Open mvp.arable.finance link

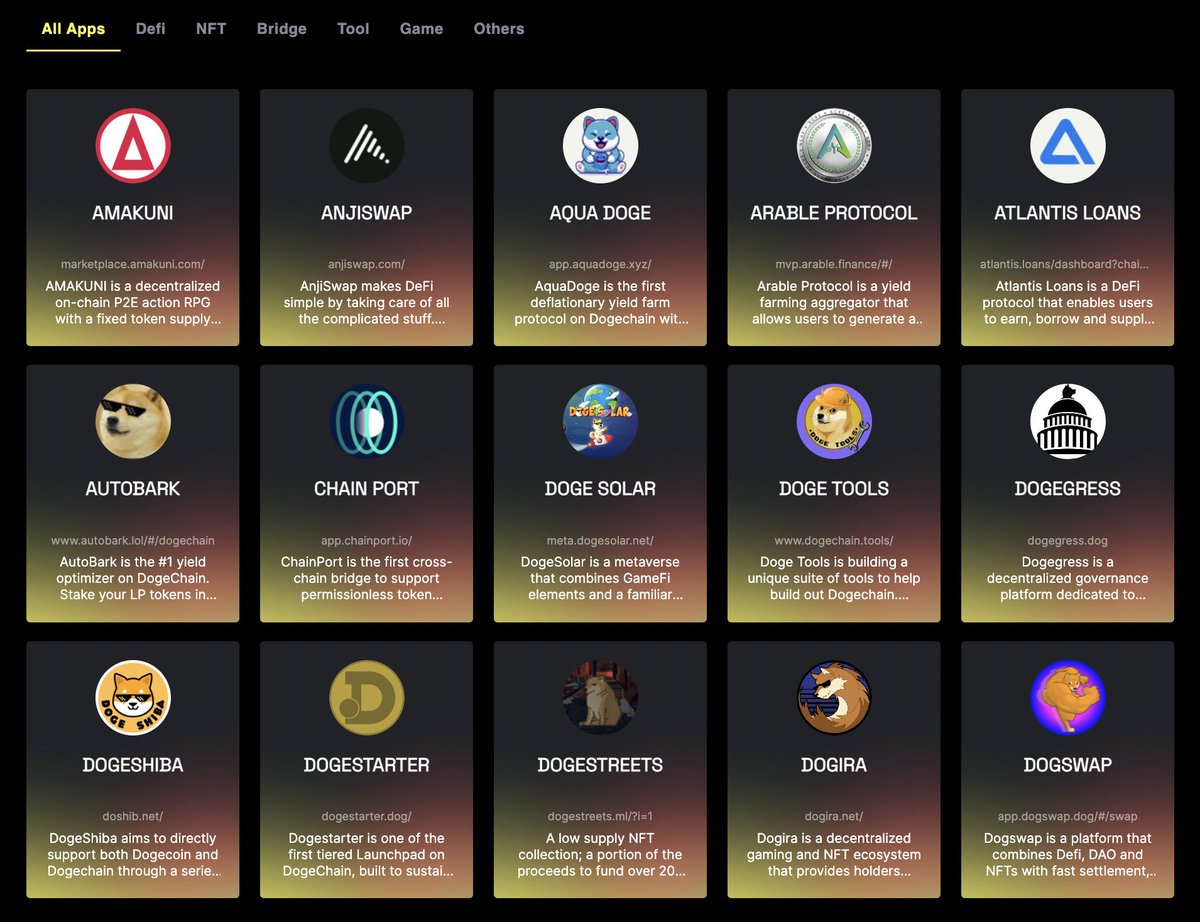(x=834, y=265)
